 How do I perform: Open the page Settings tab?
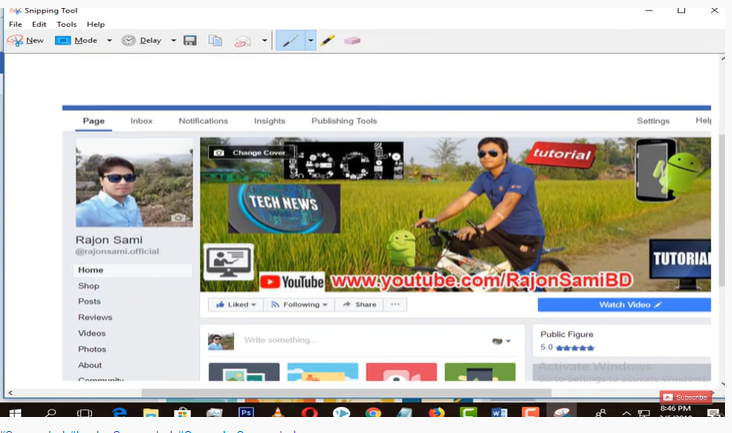pyautogui.click(x=653, y=121)
